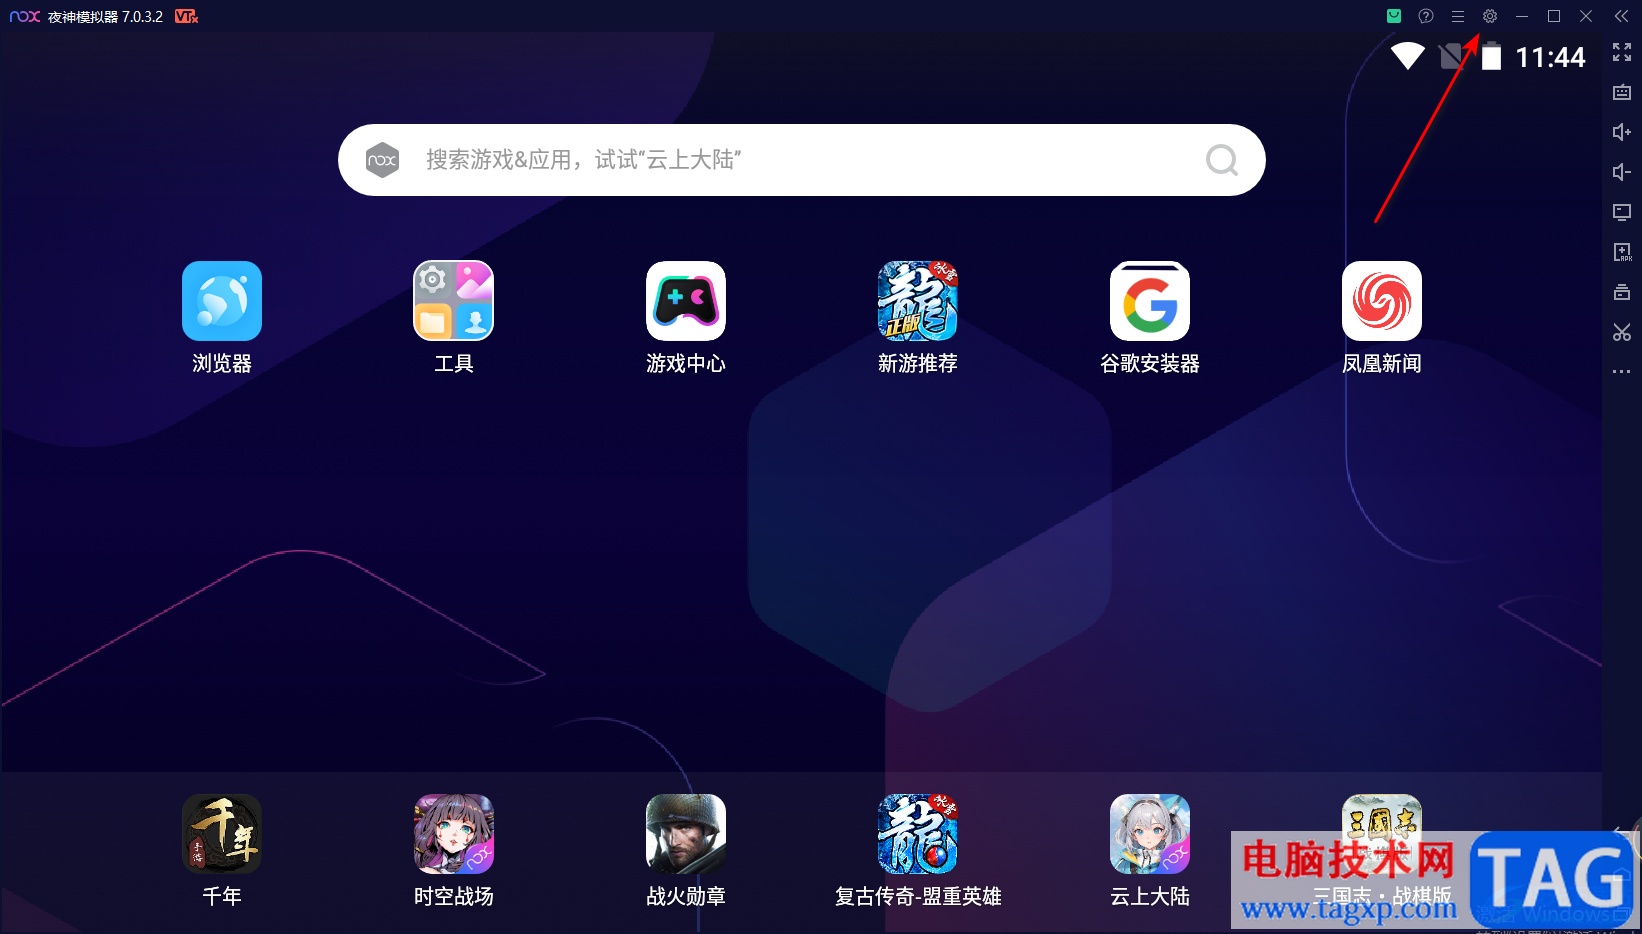Collapse the right sidebar with double chevron
This screenshot has height=934, width=1642.
pos(1622,16)
